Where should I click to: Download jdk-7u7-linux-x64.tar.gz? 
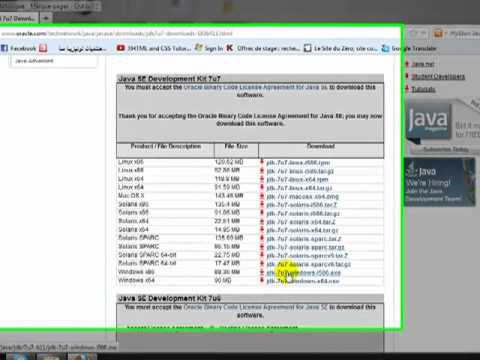tap(299, 188)
